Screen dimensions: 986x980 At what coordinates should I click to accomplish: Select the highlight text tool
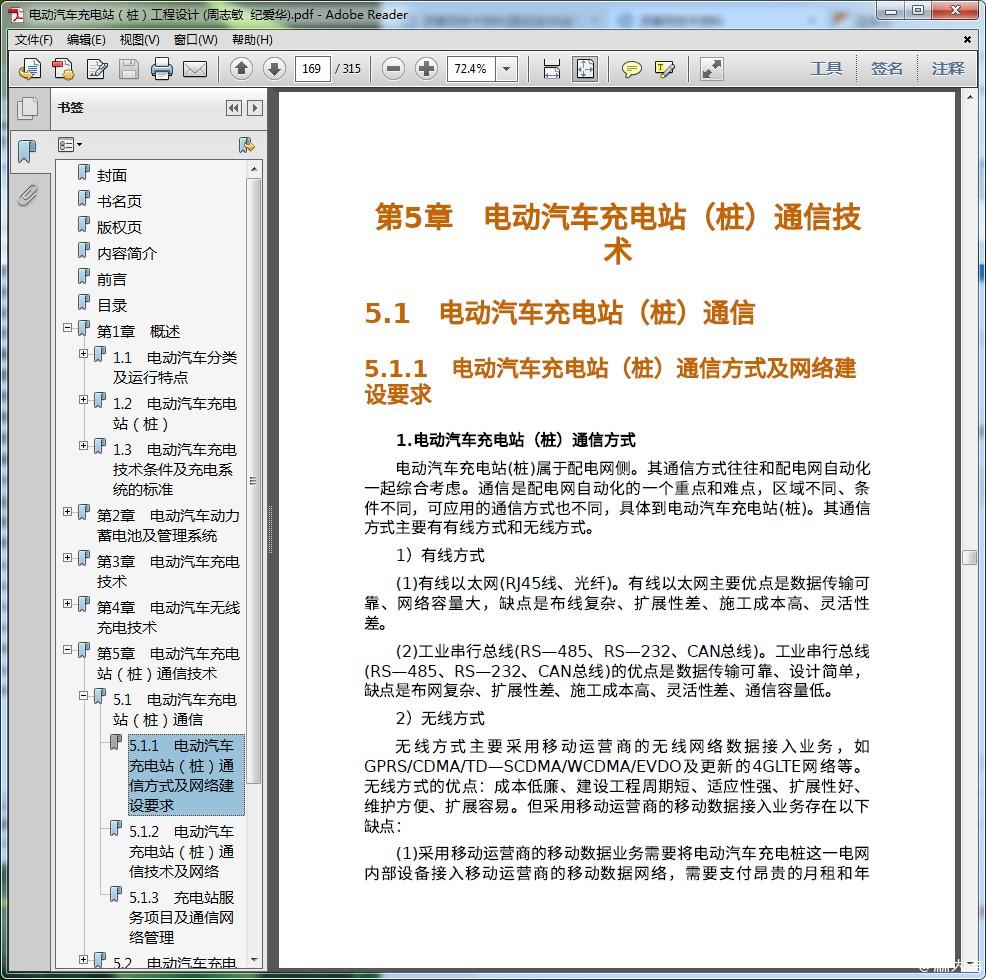664,69
